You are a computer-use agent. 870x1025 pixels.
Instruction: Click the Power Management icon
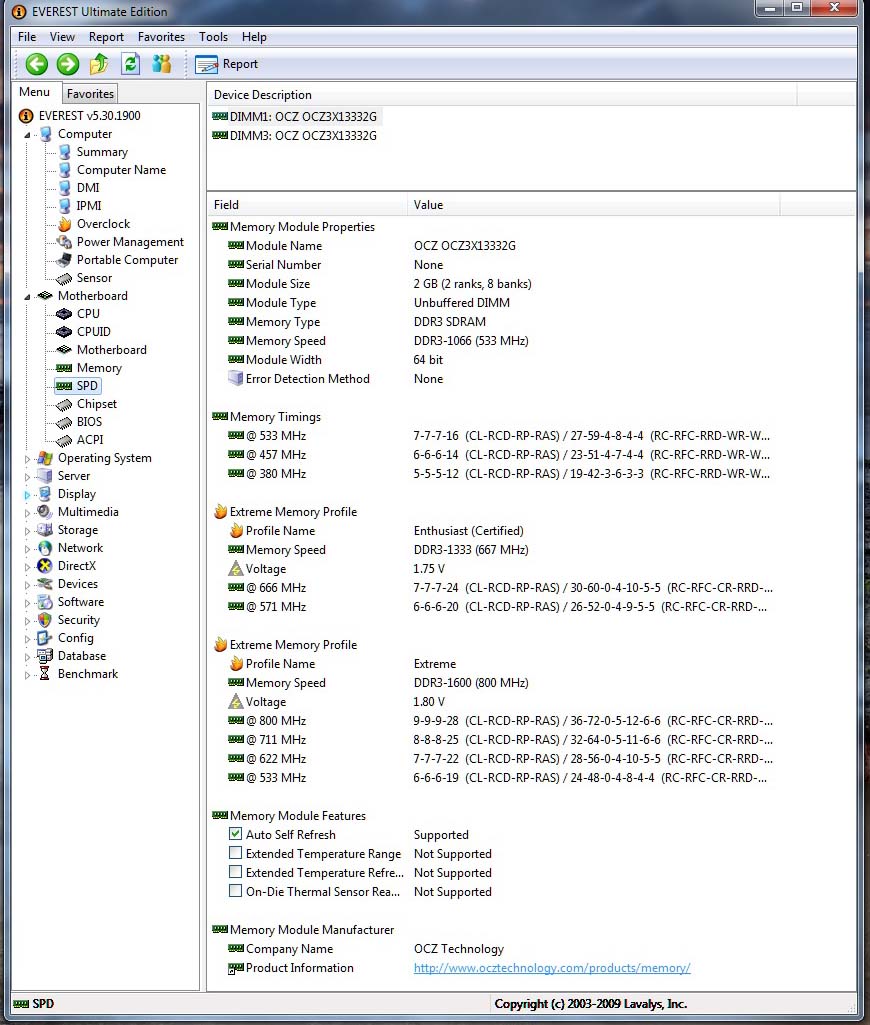click(64, 242)
